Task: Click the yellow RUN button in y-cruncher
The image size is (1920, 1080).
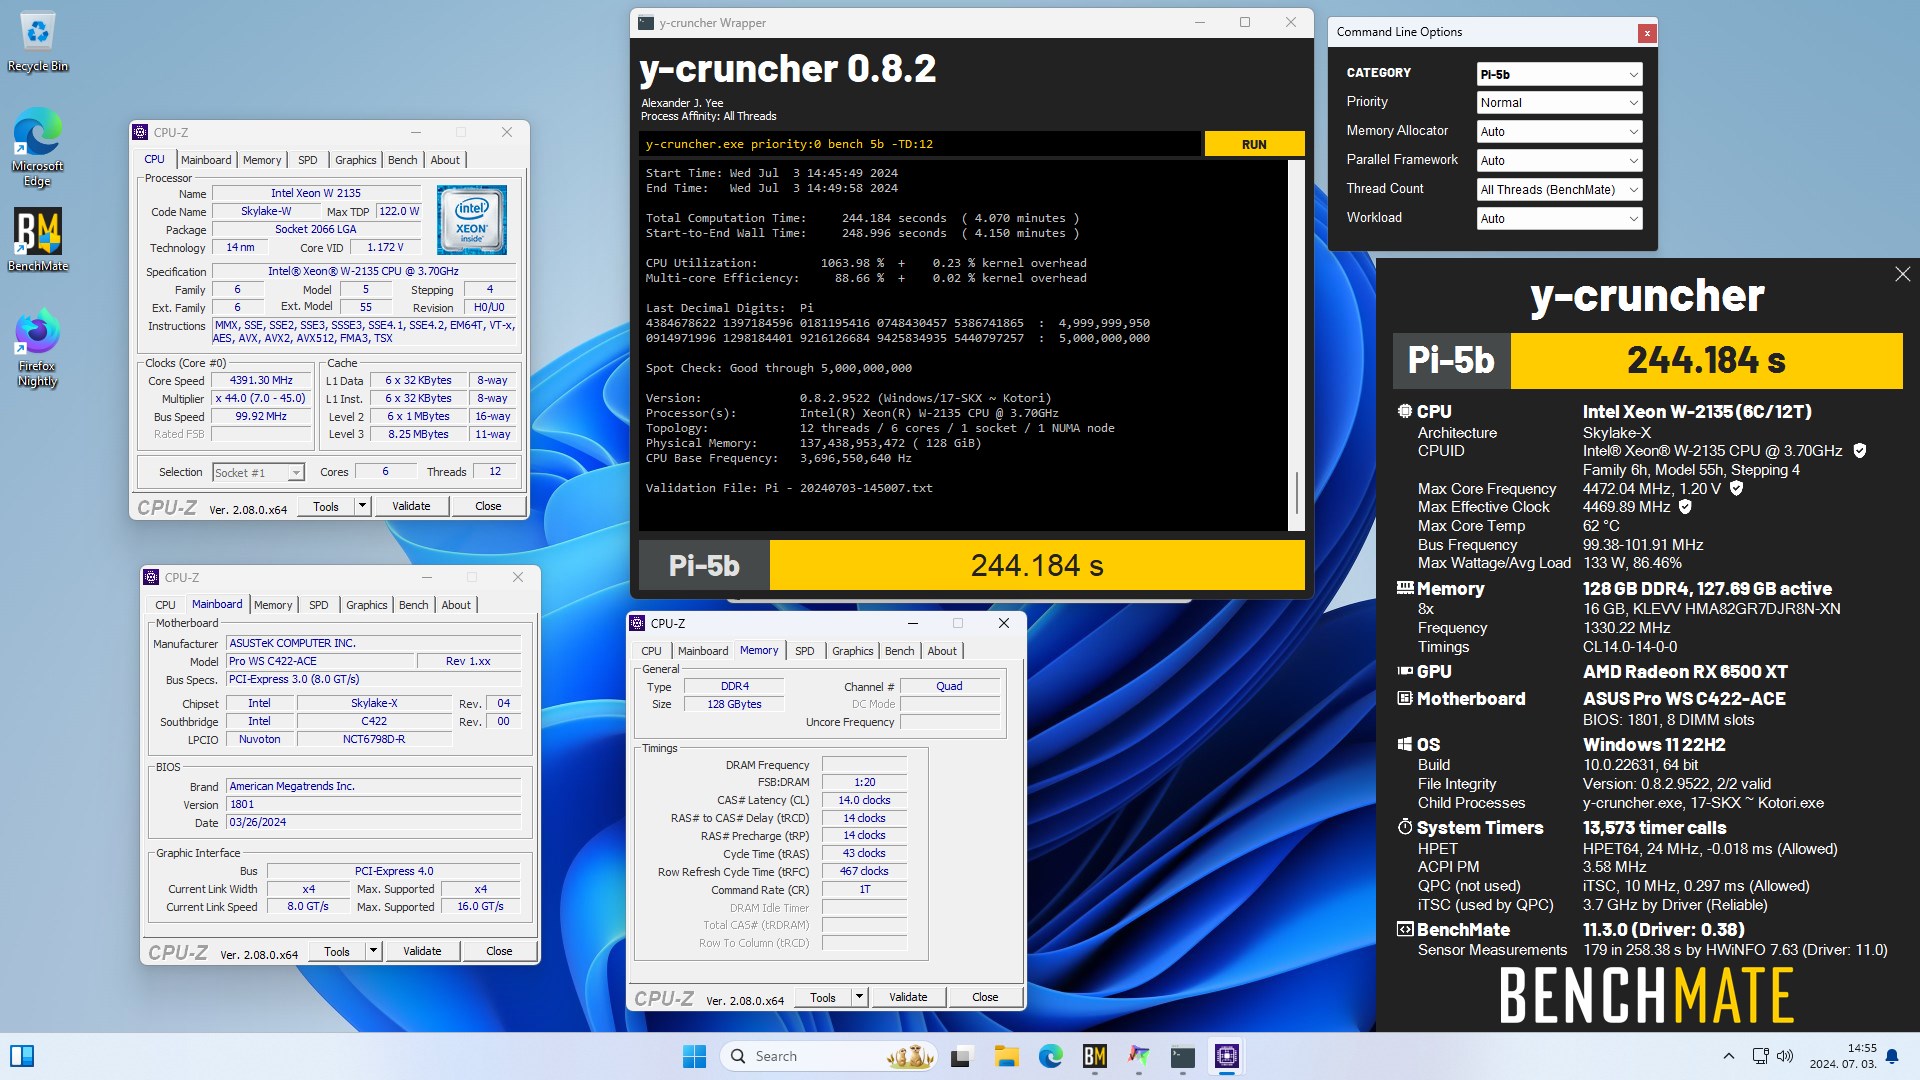Action: pyautogui.click(x=1254, y=144)
